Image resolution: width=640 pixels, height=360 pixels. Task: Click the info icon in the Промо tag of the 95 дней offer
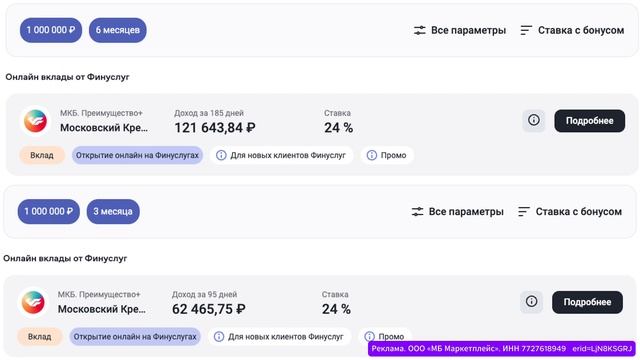click(369, 337)
